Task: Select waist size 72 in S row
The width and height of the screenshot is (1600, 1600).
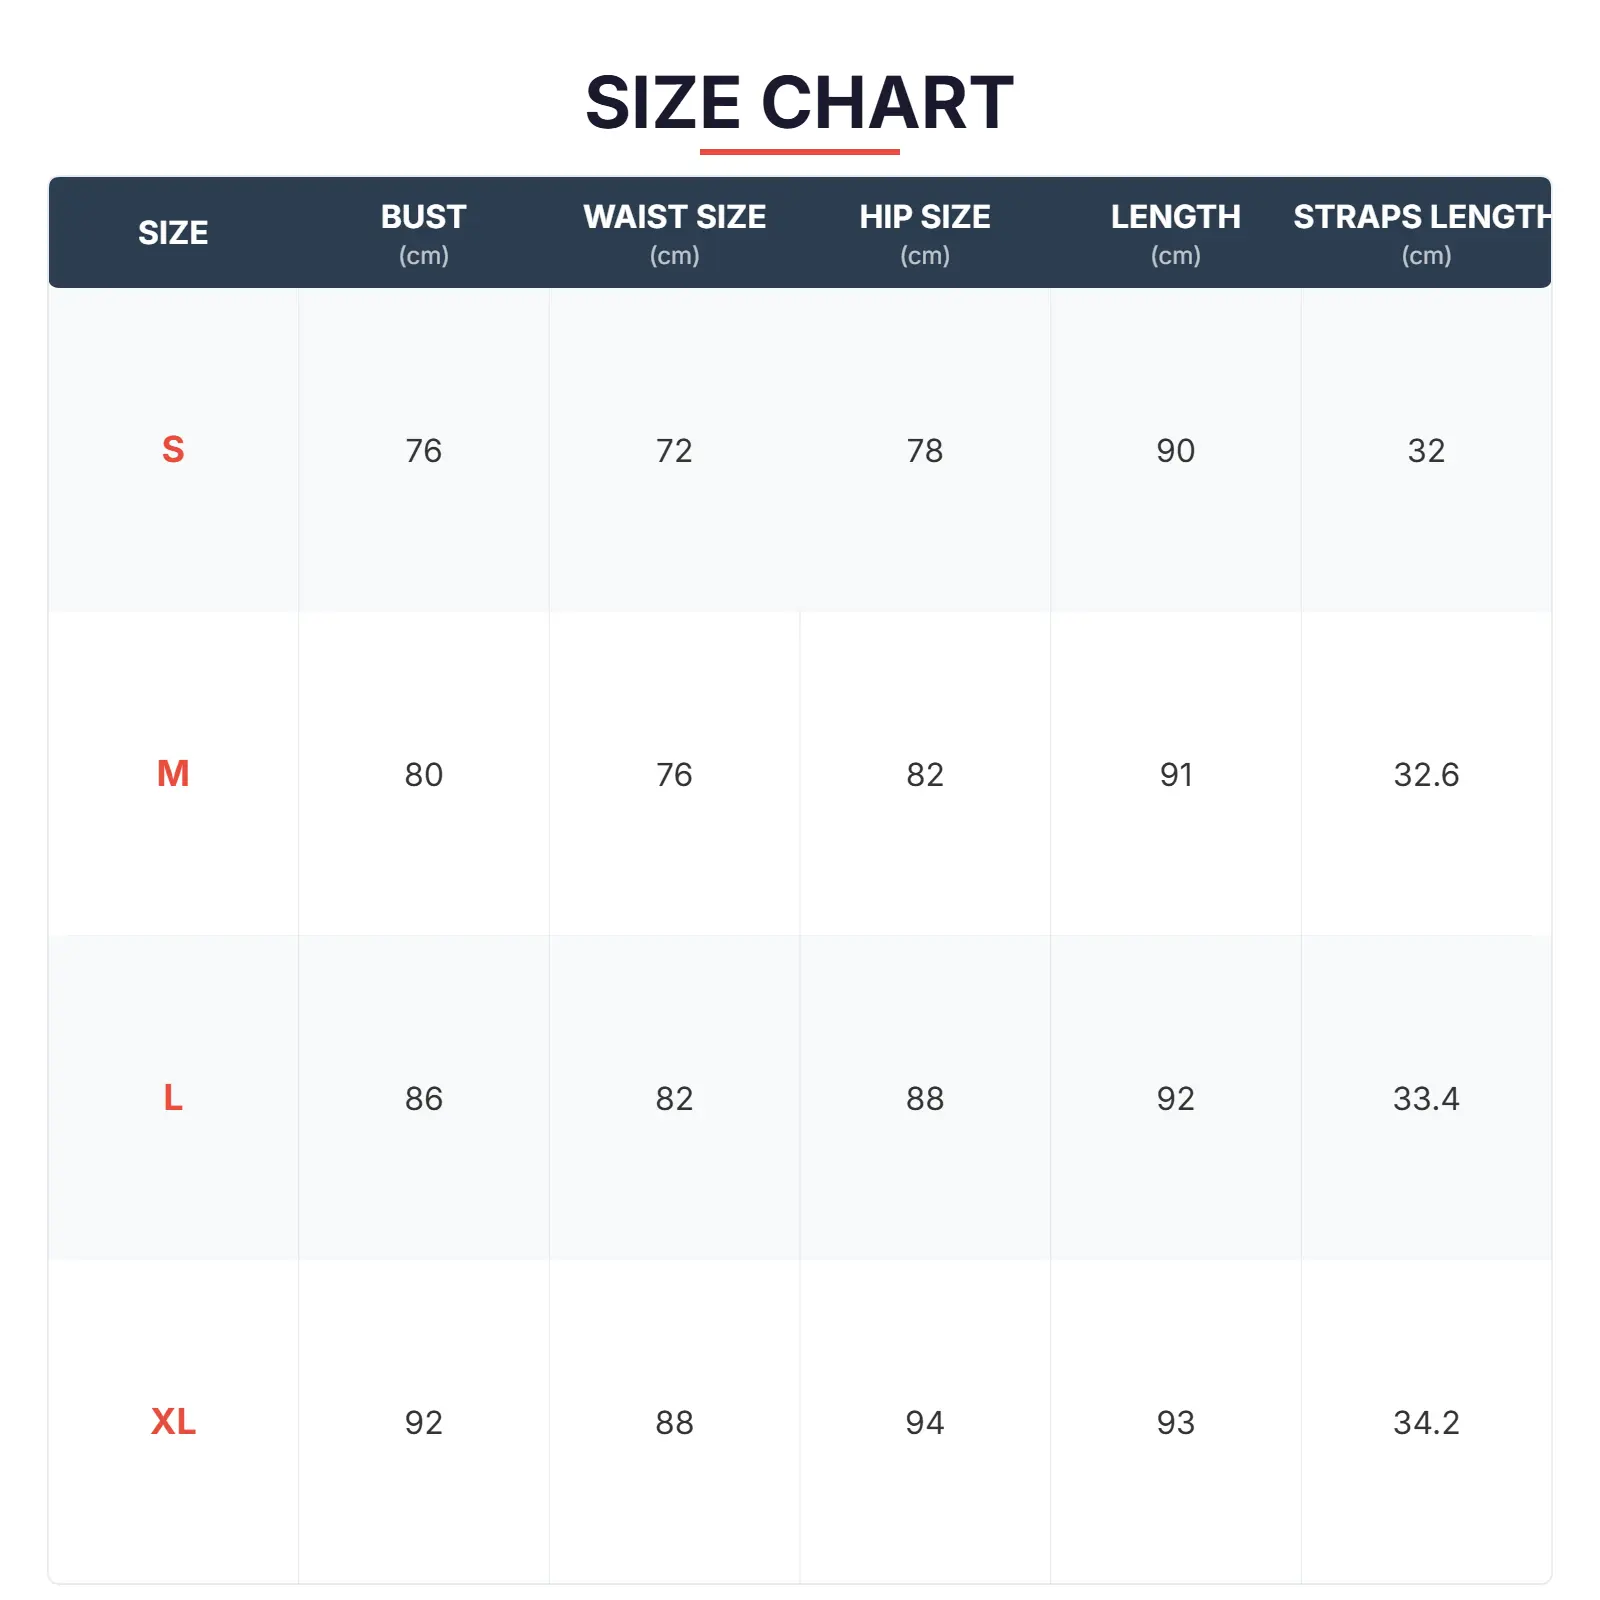Action: pos(674,451)
